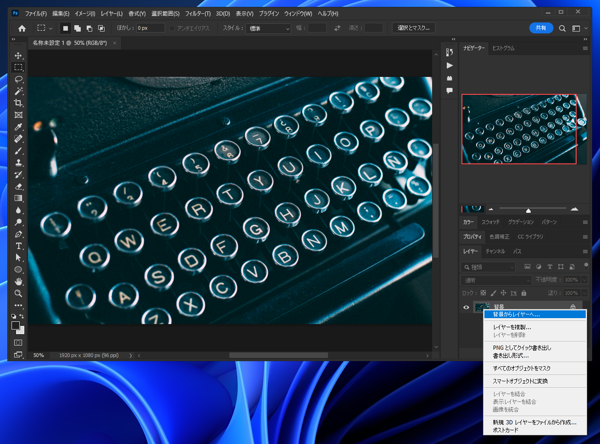Switch to the ヒストグラム tab

pyautogui.click(x=503, y=48)
